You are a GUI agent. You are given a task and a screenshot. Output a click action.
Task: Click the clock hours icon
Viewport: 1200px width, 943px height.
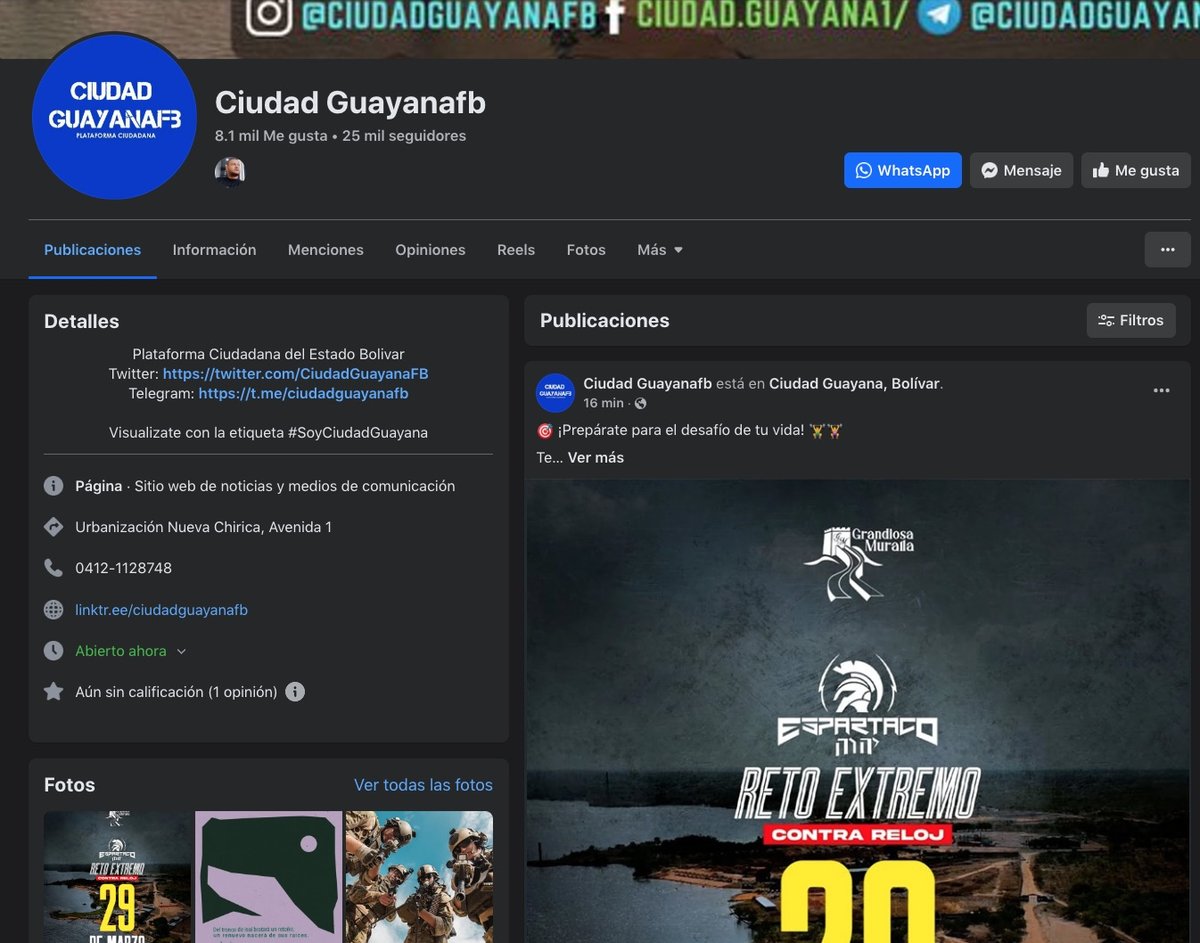point(54,650)
